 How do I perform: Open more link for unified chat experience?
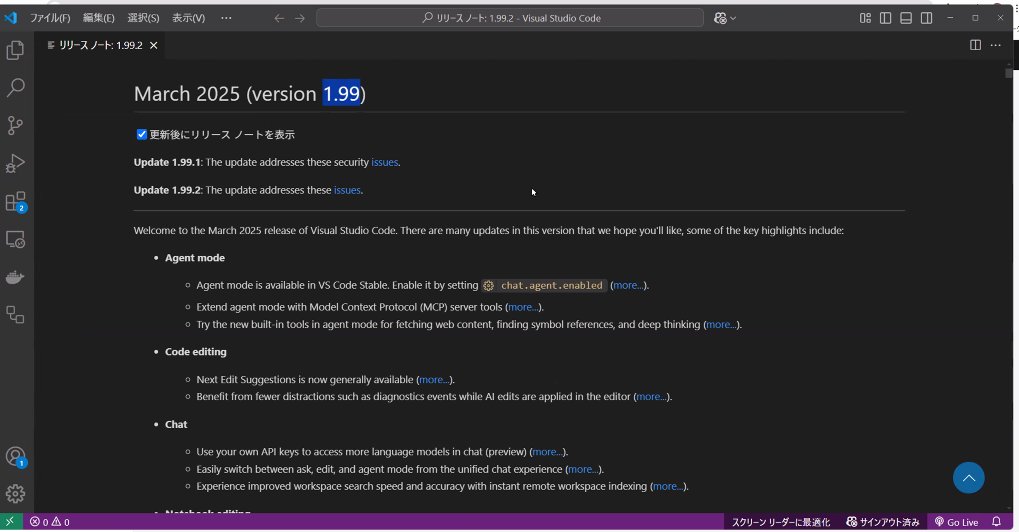pyautogui.click(x=584, y=469)
